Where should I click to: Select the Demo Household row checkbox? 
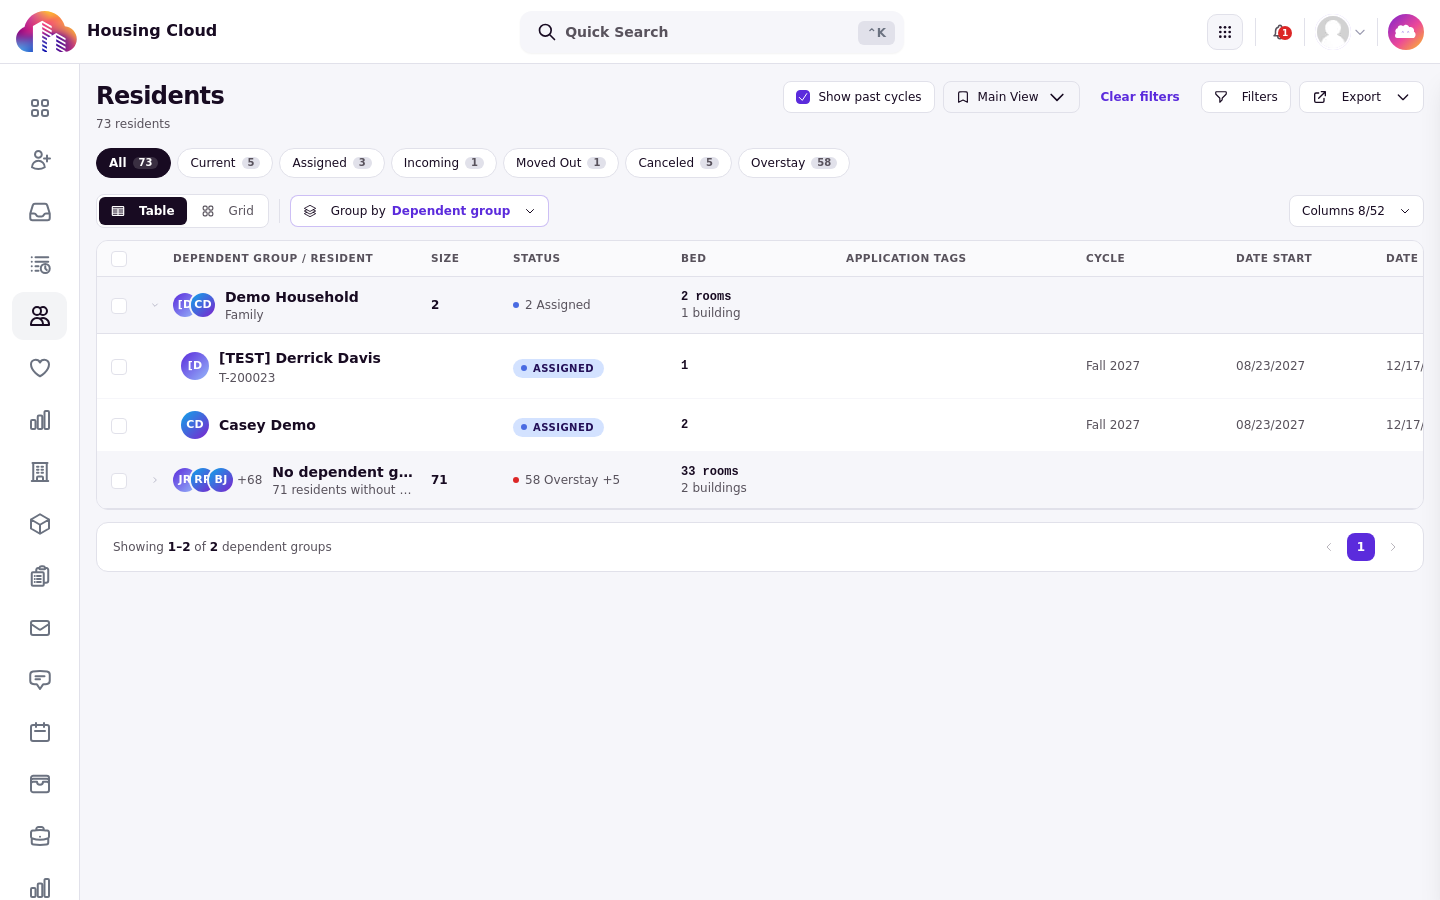coord(119,306)
